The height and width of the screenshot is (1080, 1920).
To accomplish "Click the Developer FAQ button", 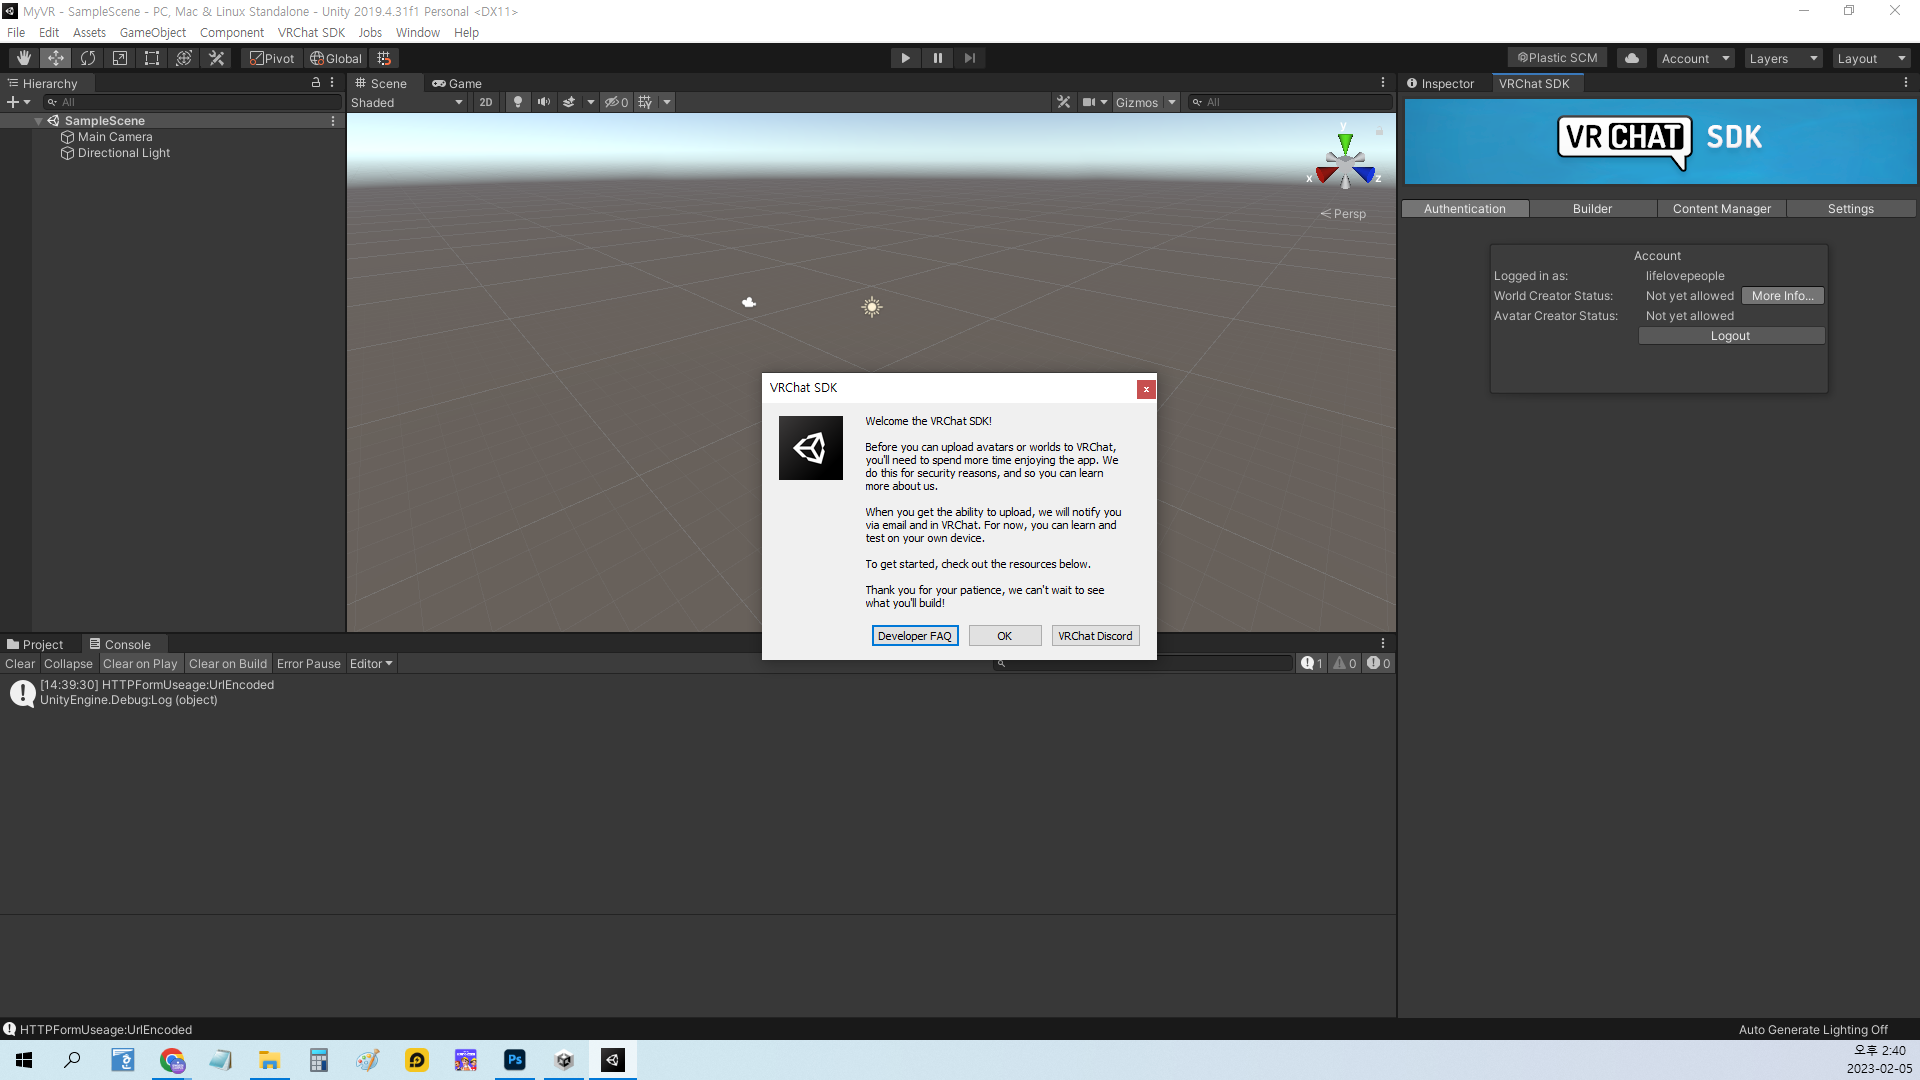I will pyautogui.click(x=914, y=636).
